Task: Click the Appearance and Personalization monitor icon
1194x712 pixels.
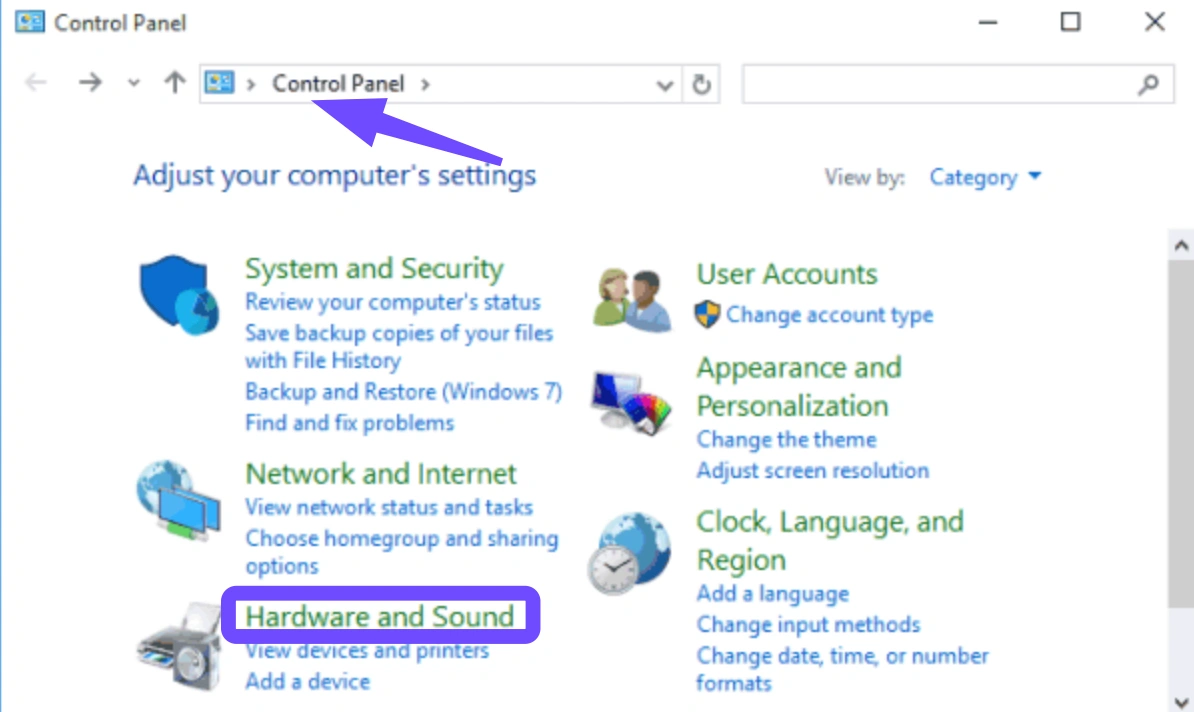Action: point(630,404)
